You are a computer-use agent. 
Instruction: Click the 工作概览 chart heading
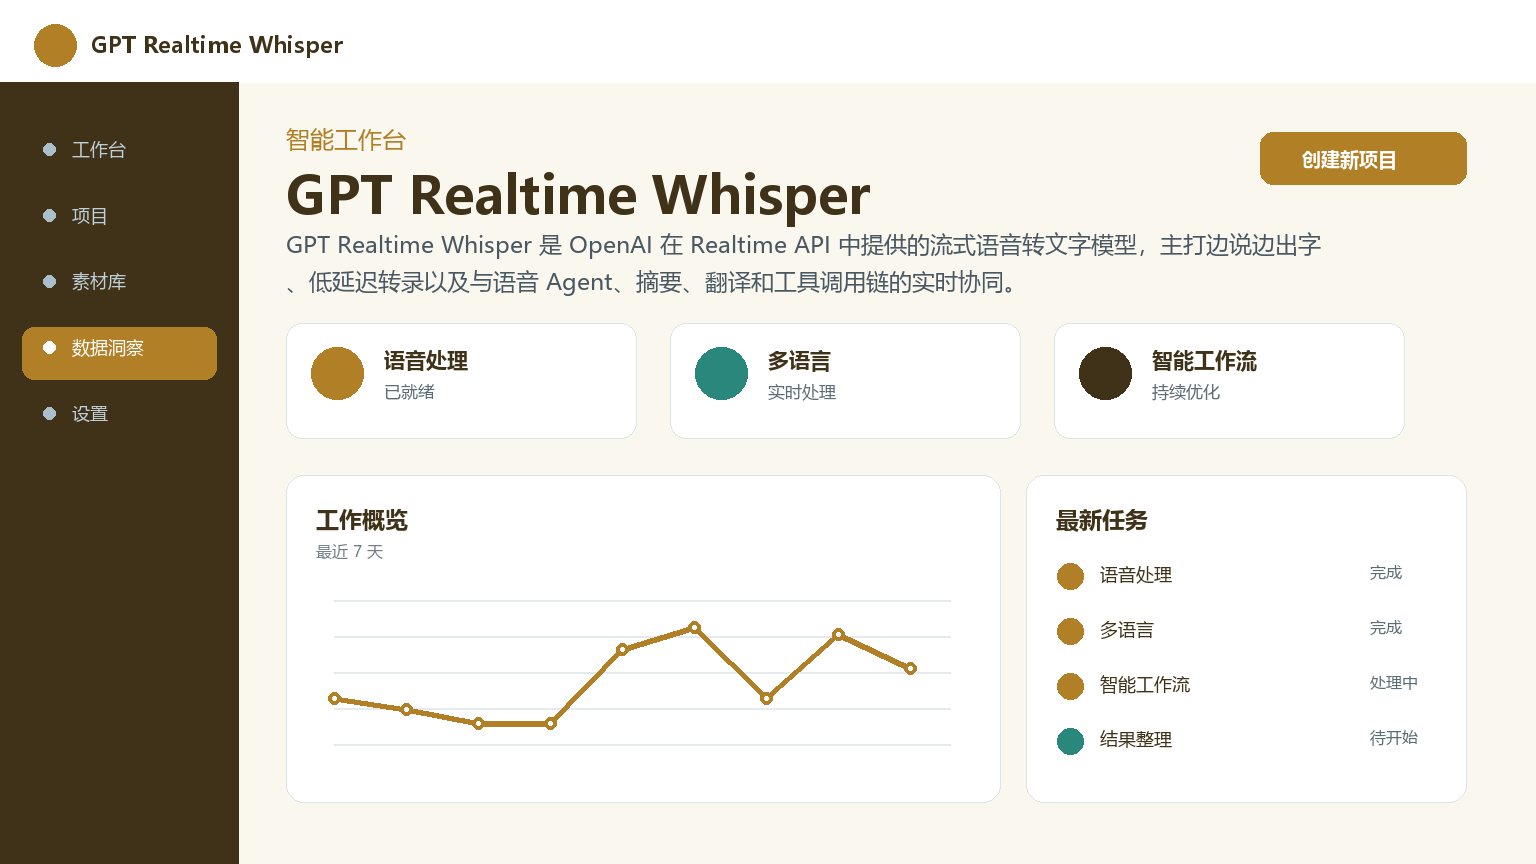362,520
